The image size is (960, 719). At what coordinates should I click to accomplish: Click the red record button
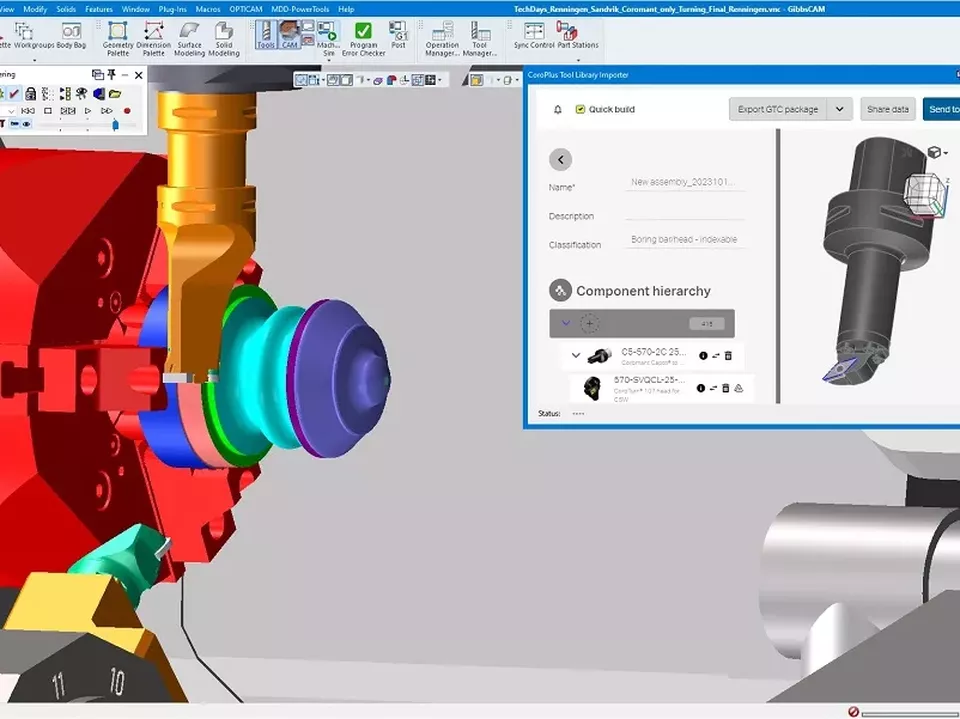127,111
